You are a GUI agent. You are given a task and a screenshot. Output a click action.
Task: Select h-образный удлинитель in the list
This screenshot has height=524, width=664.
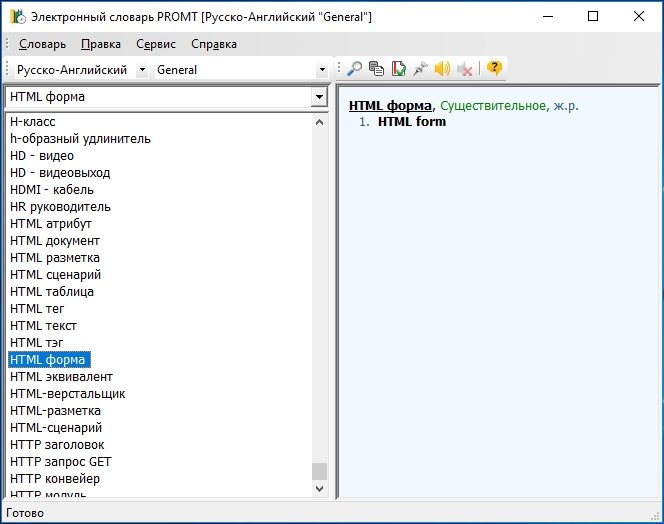pyautogui.click(x=80, y=139)
